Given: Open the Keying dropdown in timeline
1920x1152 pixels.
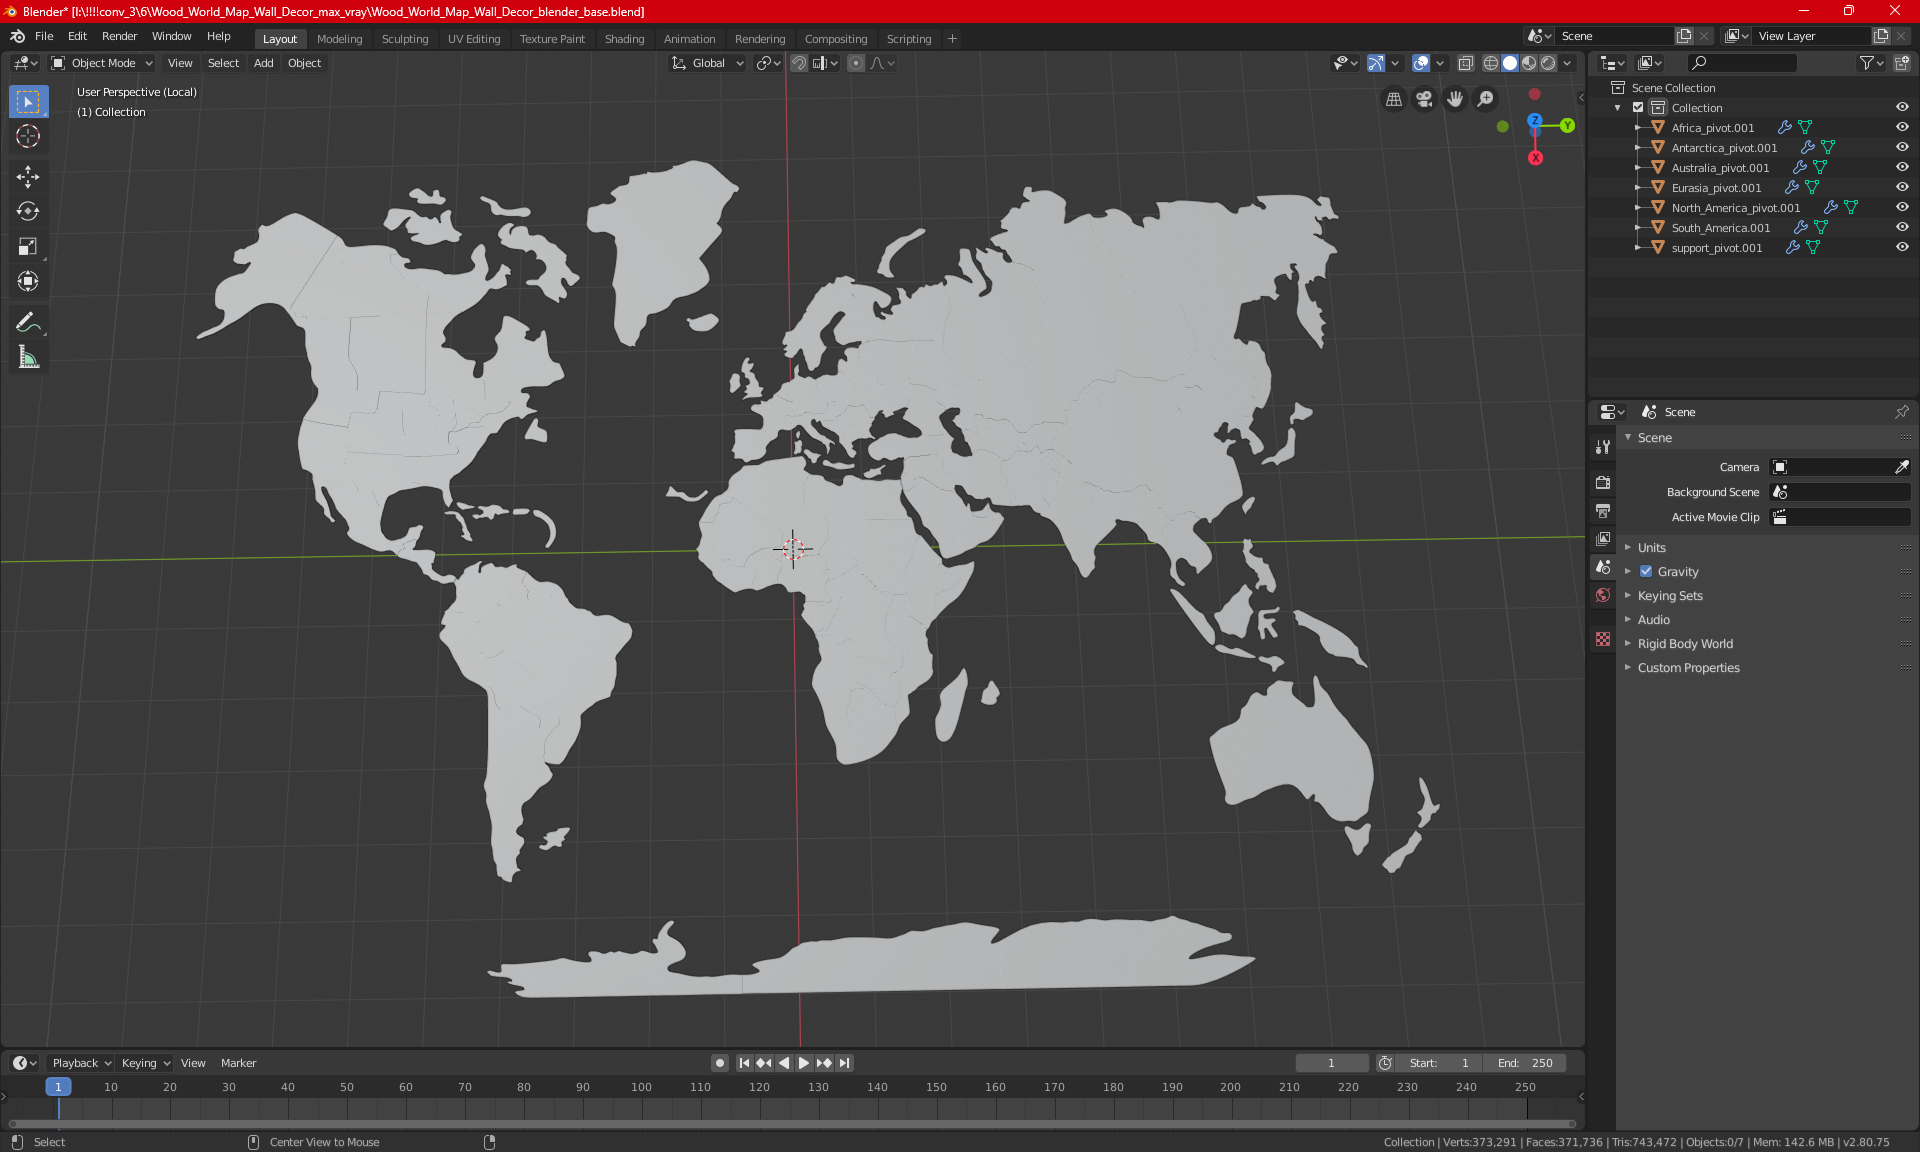Looking at the screenshot, I should tap(145, 1063).
